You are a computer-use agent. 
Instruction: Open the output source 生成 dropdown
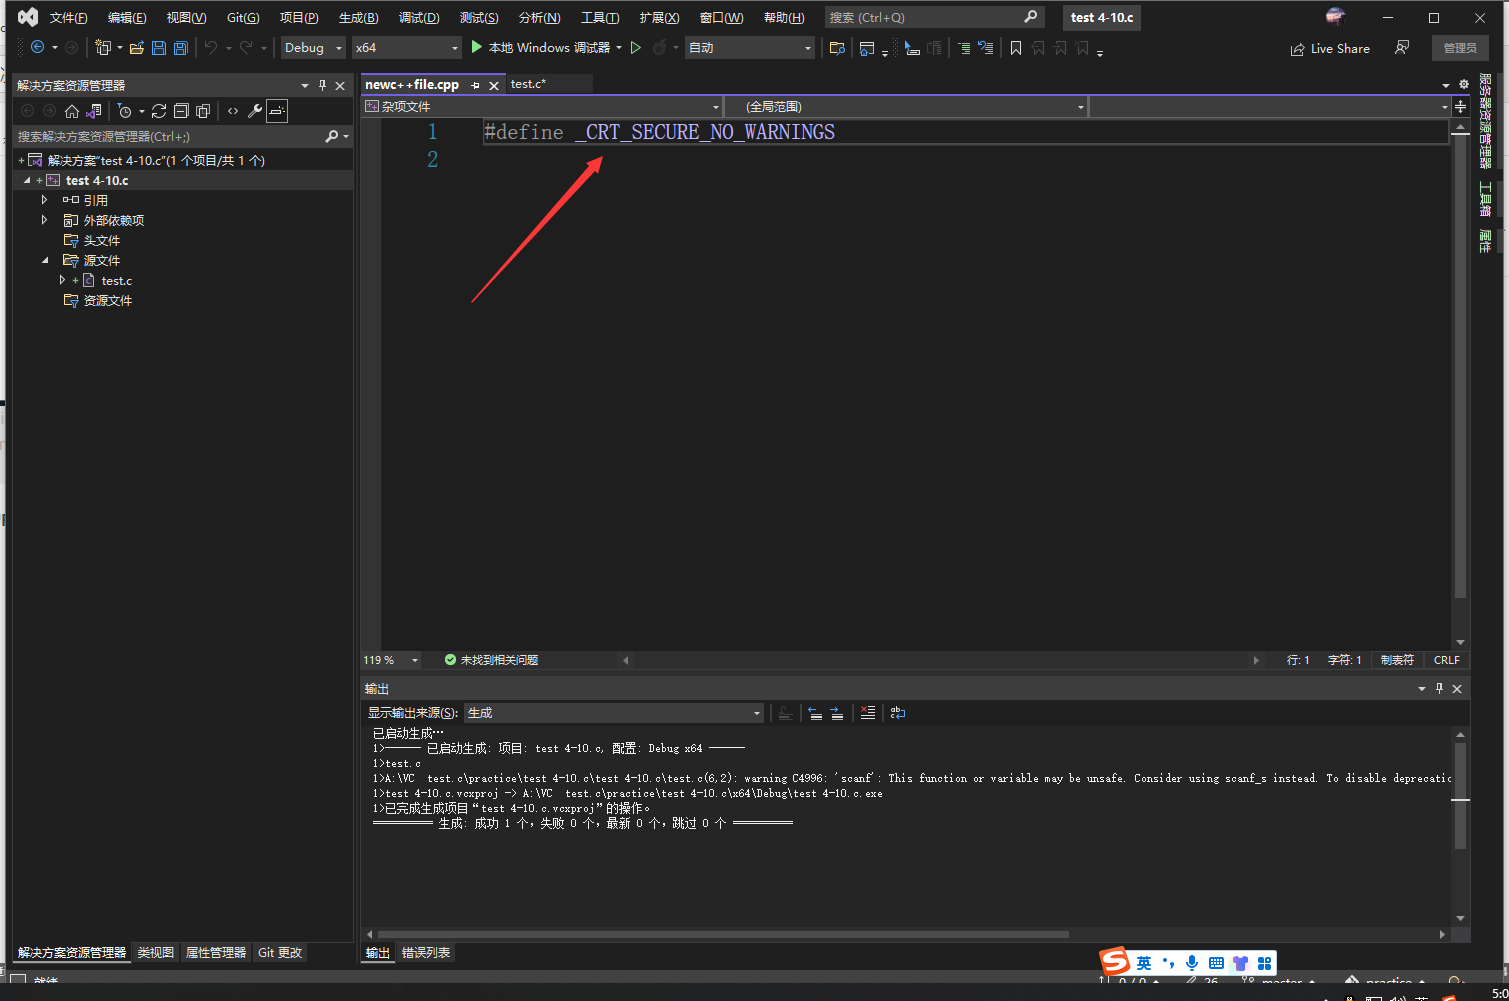pyautogui.click(x=614, y=713)
